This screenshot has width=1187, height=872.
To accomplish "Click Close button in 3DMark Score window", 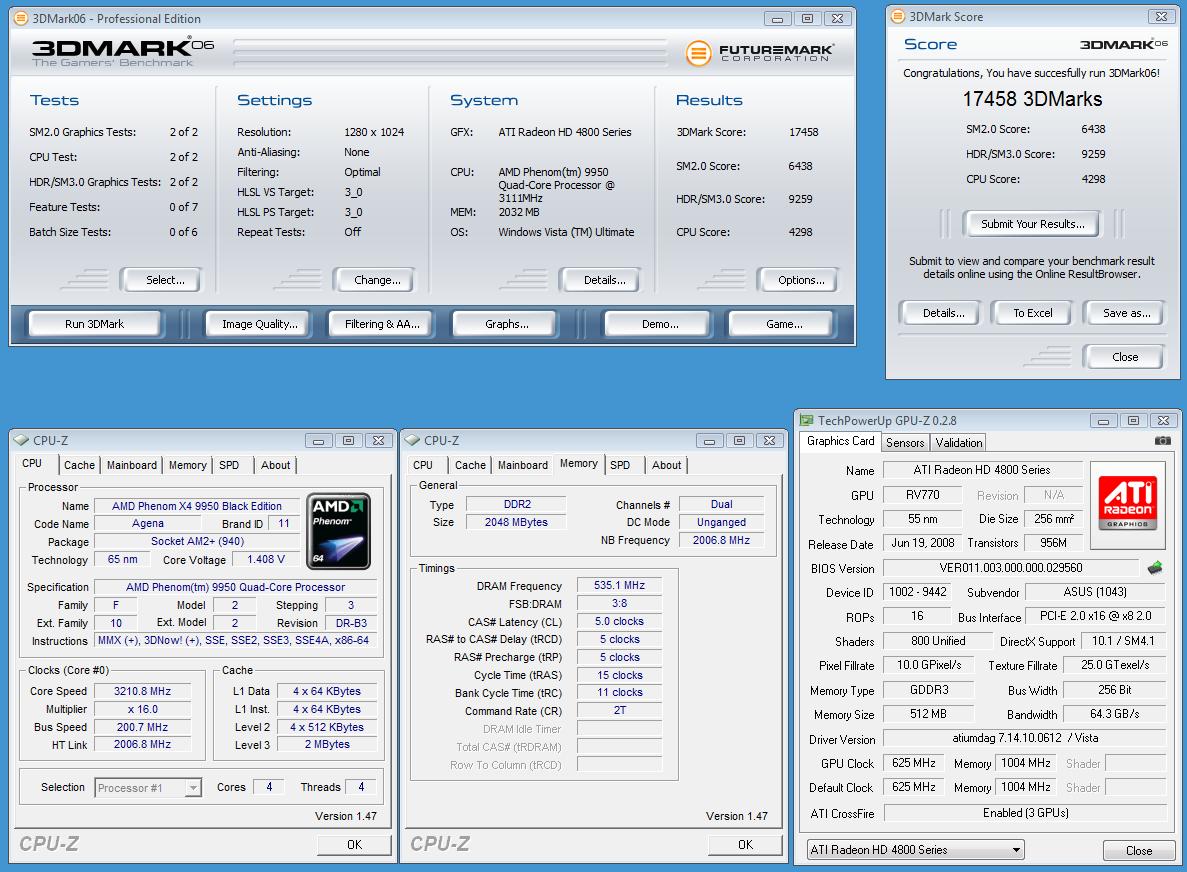I will click(1124, 357).
